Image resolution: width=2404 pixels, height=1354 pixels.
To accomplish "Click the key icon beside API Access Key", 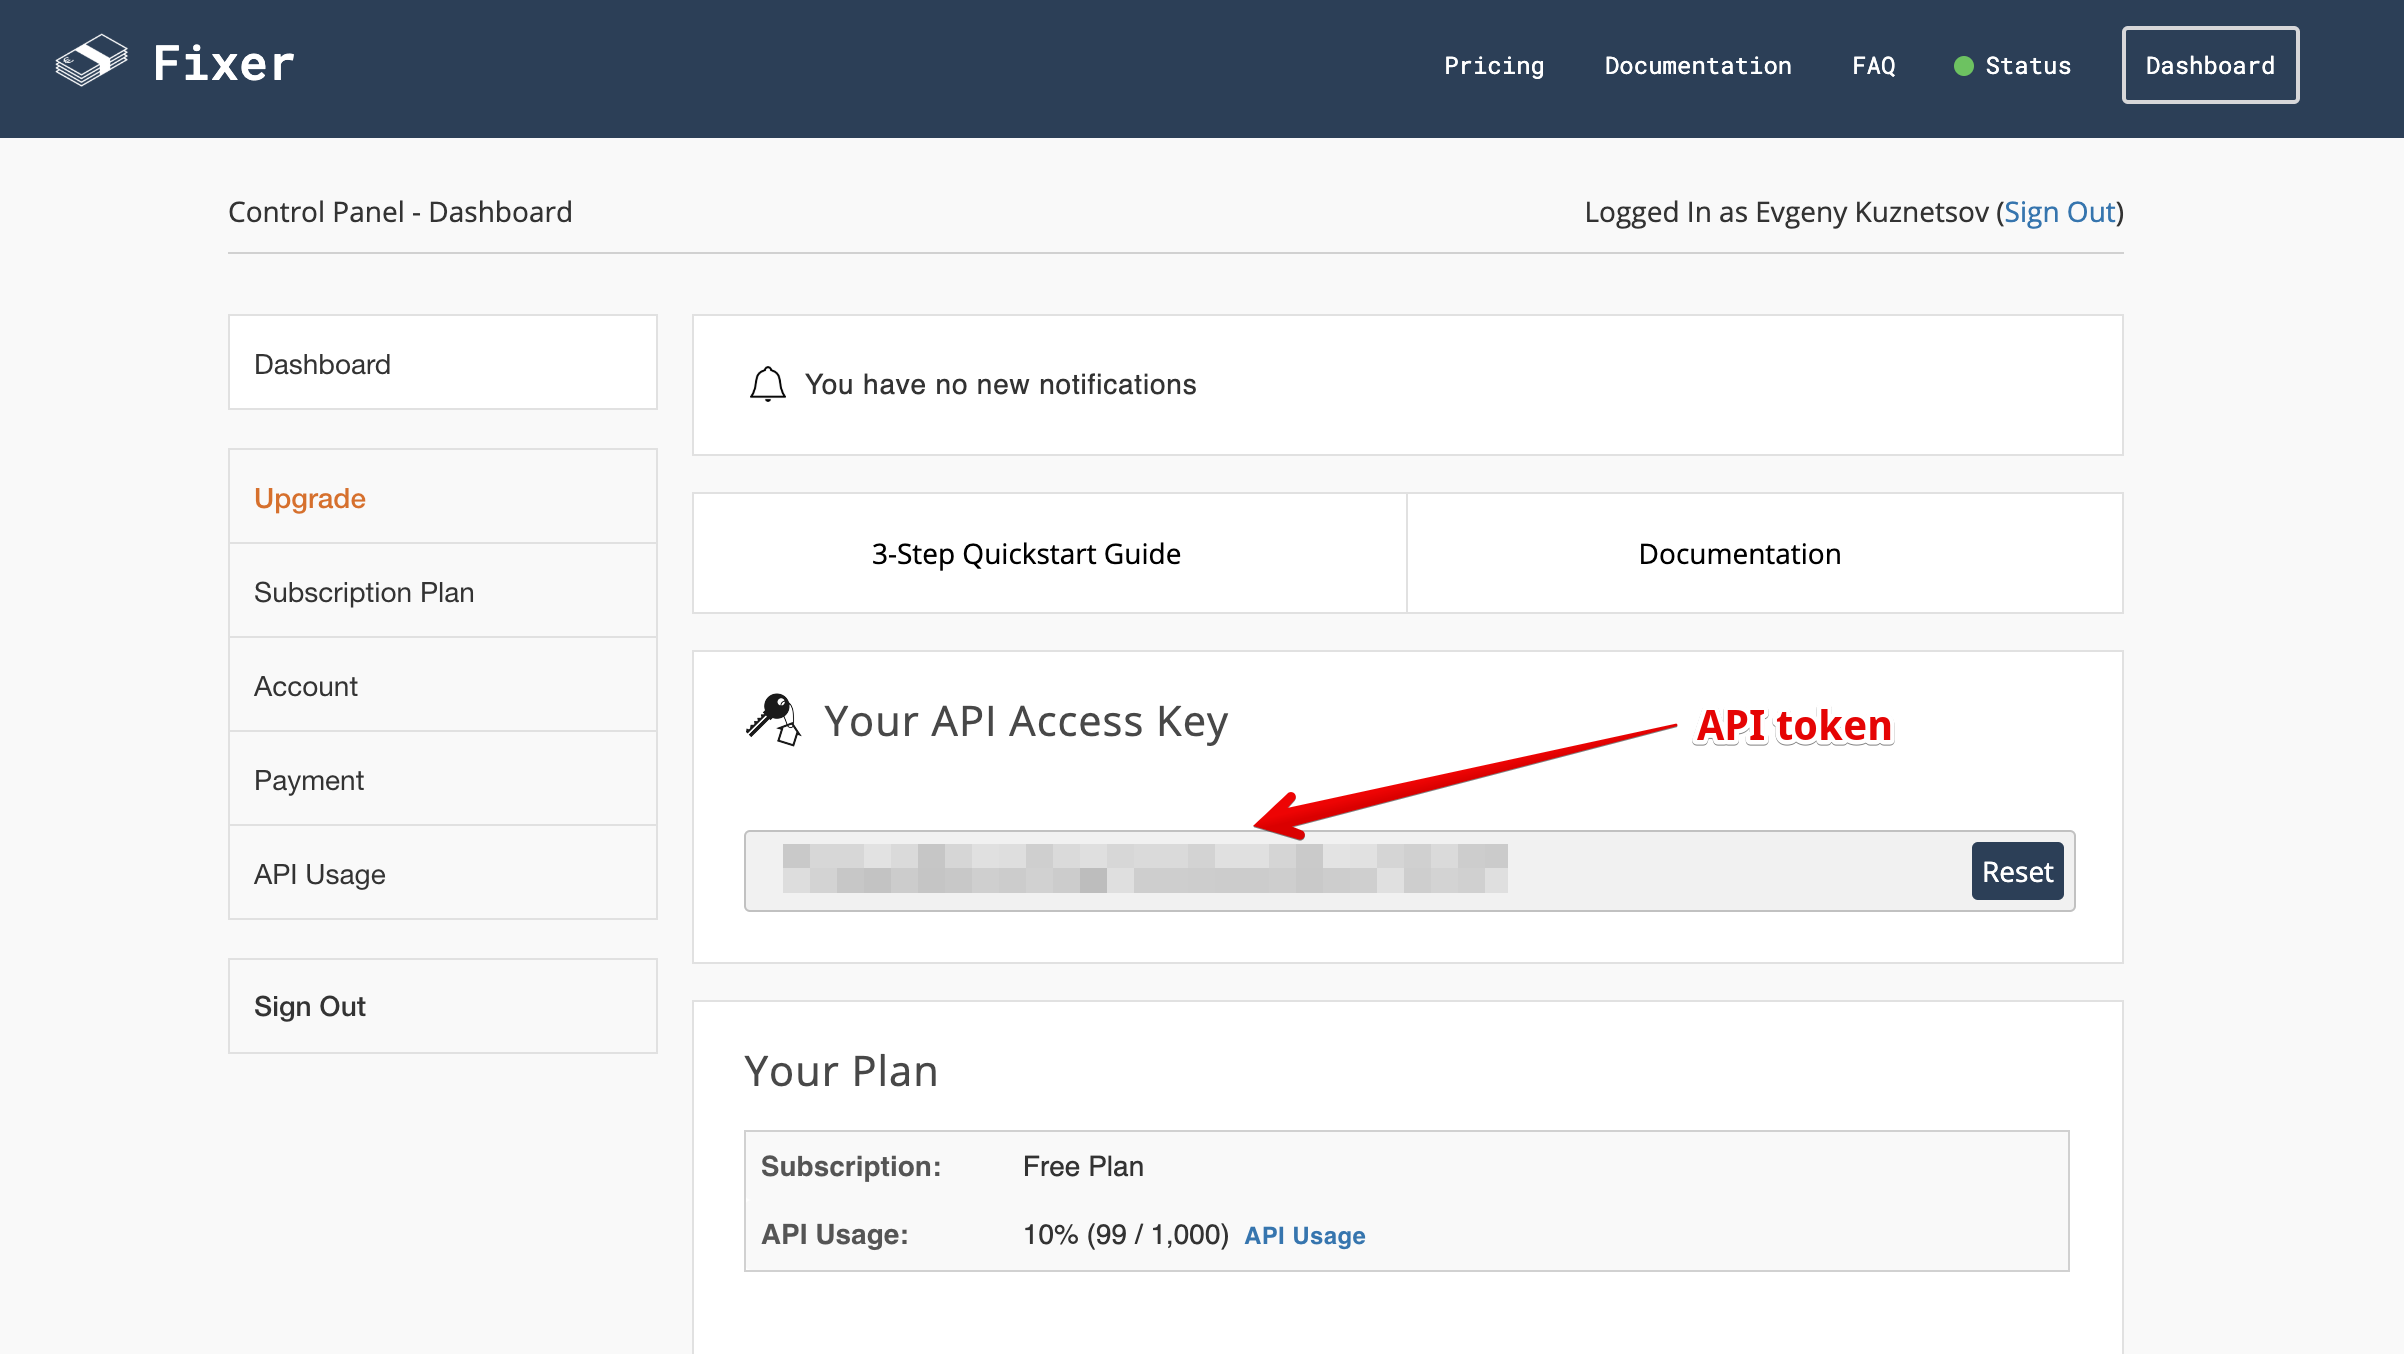I will point(773,720).
